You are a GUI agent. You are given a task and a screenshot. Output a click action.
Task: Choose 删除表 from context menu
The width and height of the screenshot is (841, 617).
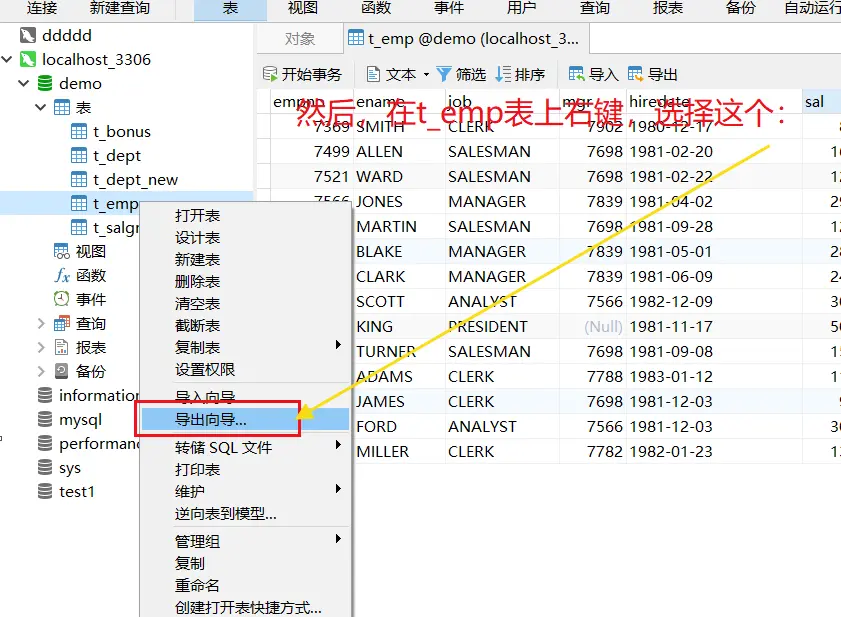(x=197, y=282)
